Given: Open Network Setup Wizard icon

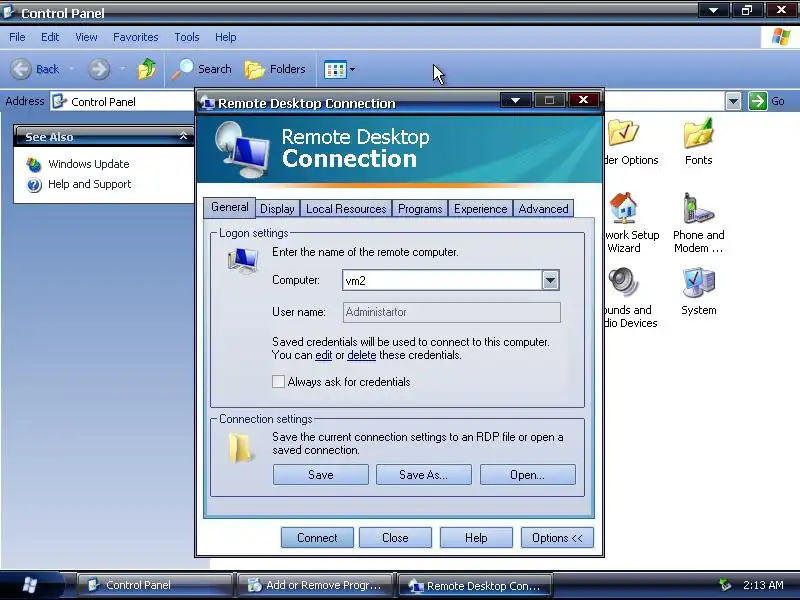Looking at the screenshot, I should [632, 223].
